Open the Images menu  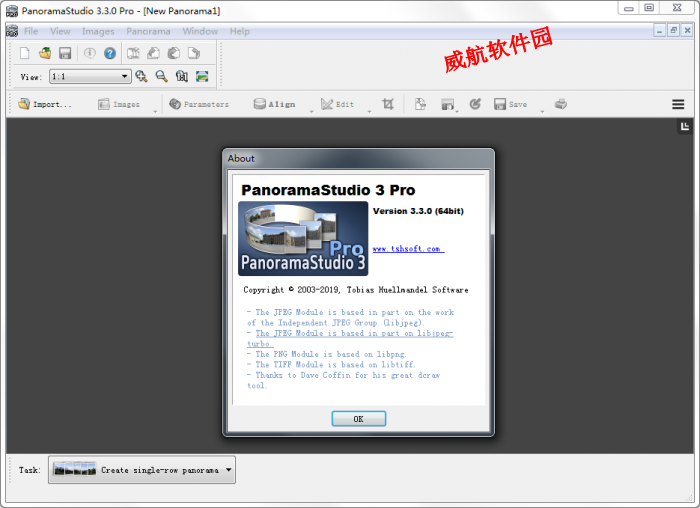98,31
